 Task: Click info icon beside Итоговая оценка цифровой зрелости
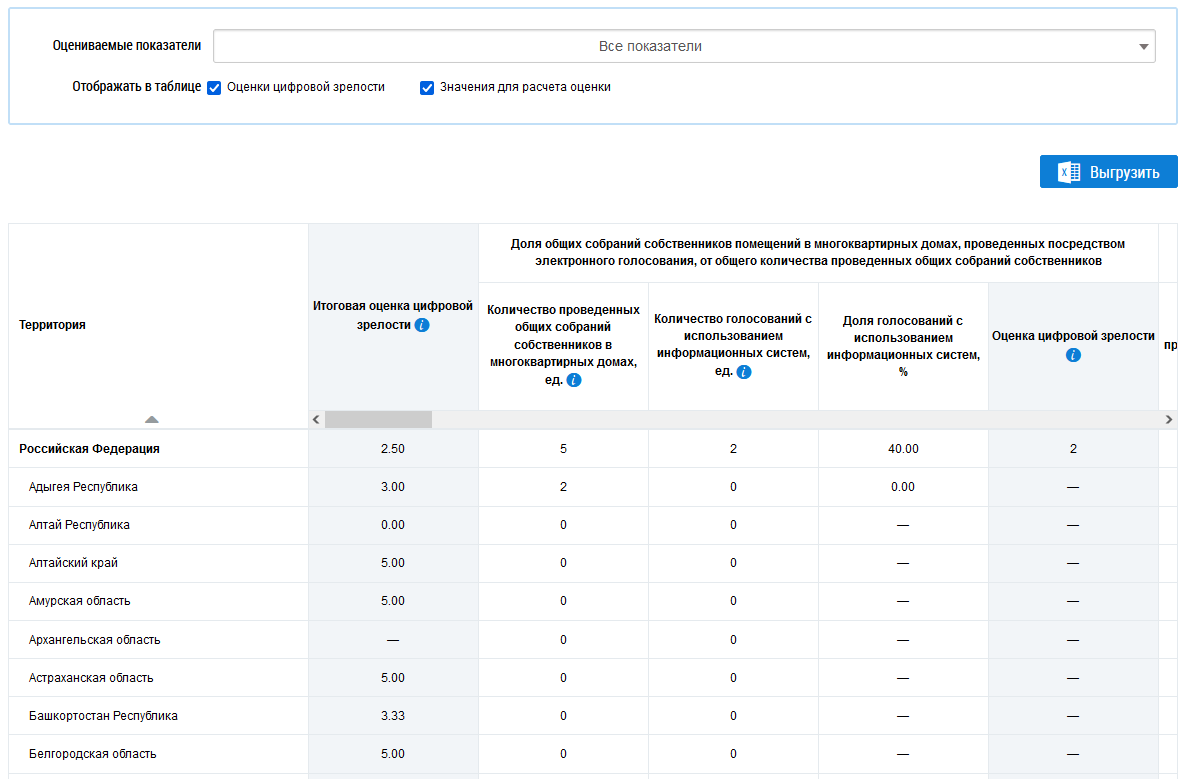[x=422, y=325]
